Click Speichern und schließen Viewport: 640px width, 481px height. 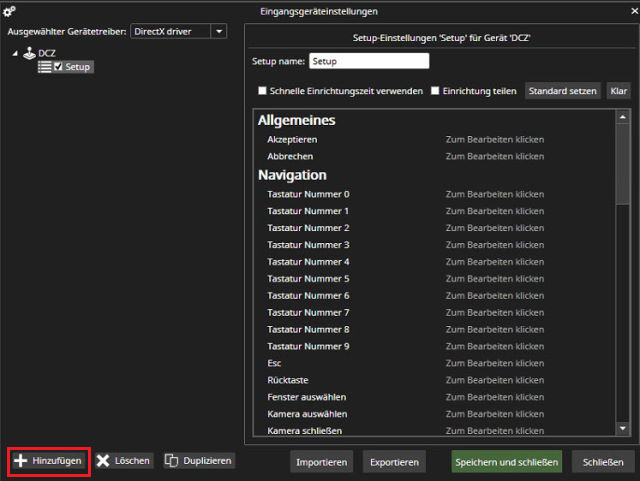click(x=507, y=462)
